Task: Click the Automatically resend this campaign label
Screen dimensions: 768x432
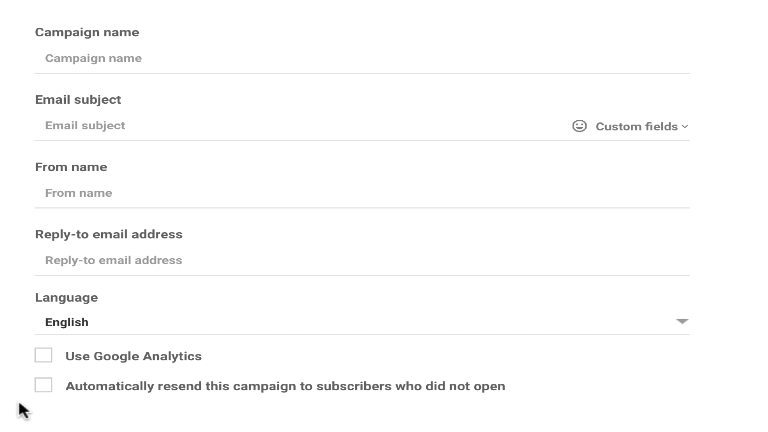Action: [x=285, y=386]
